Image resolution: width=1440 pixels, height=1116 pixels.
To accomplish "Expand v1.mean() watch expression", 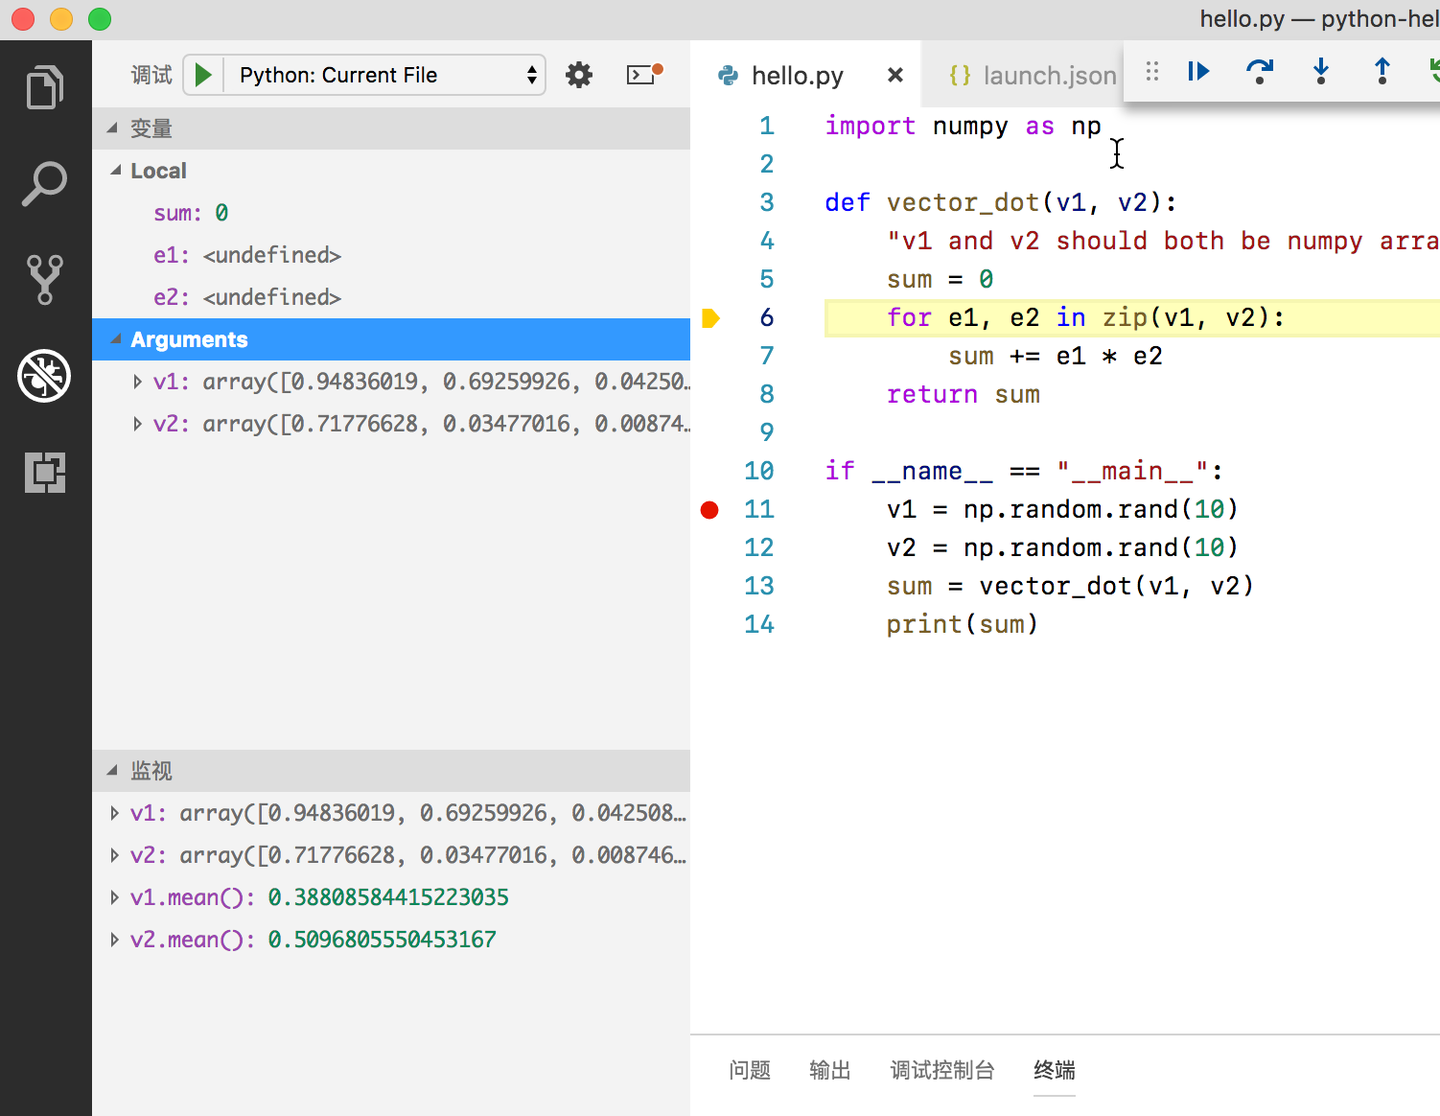I will tap(114, 897).
